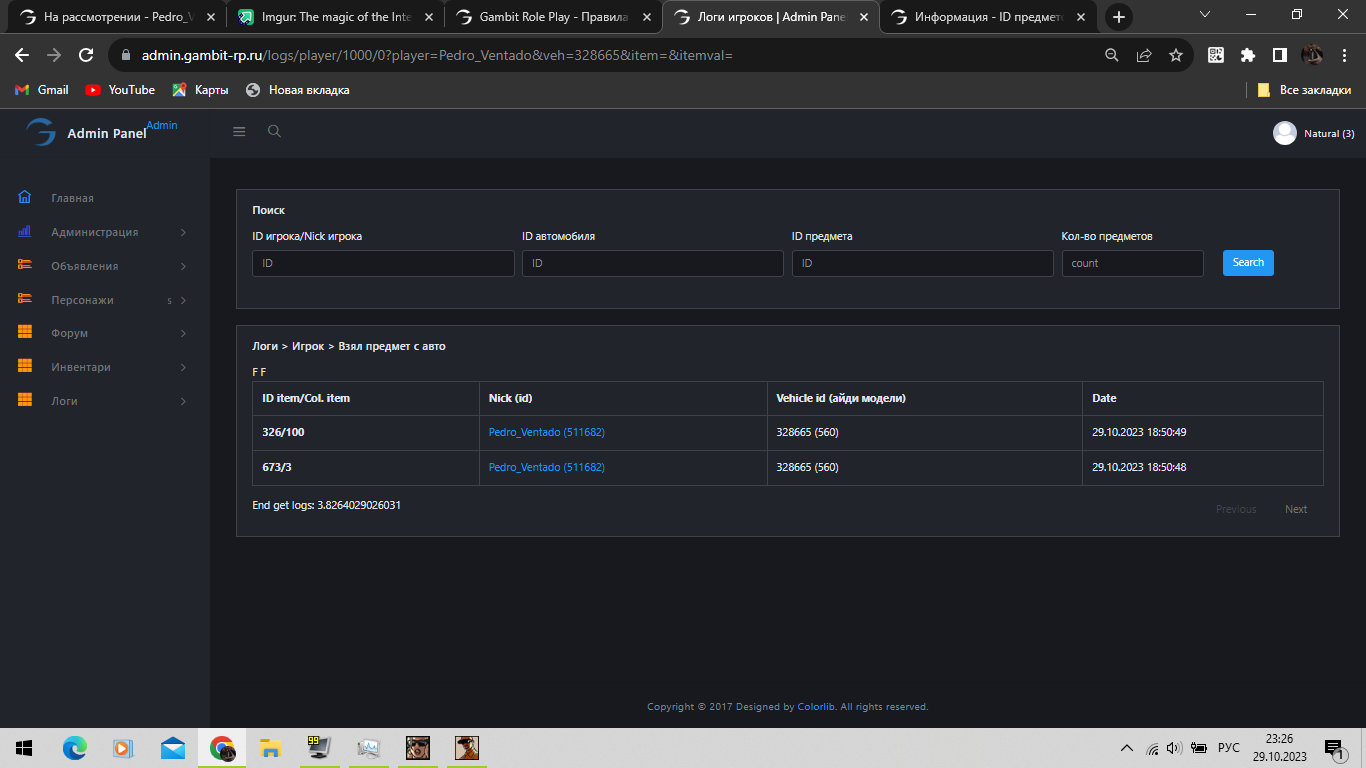Bookmark this page with the star icon

click(1176, 55)
